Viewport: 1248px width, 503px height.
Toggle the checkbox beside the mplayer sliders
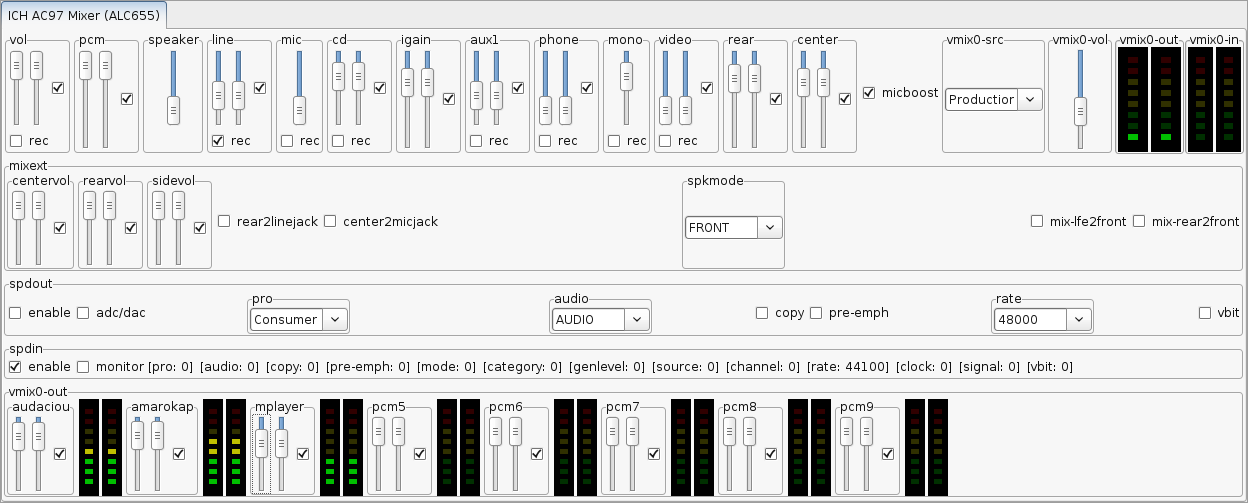303,454
